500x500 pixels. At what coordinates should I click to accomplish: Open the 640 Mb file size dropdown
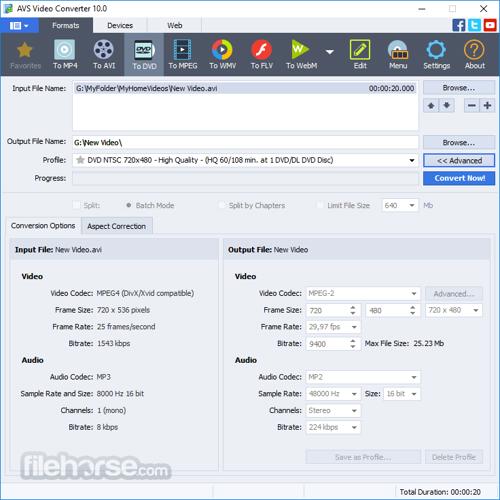[412, 205]
